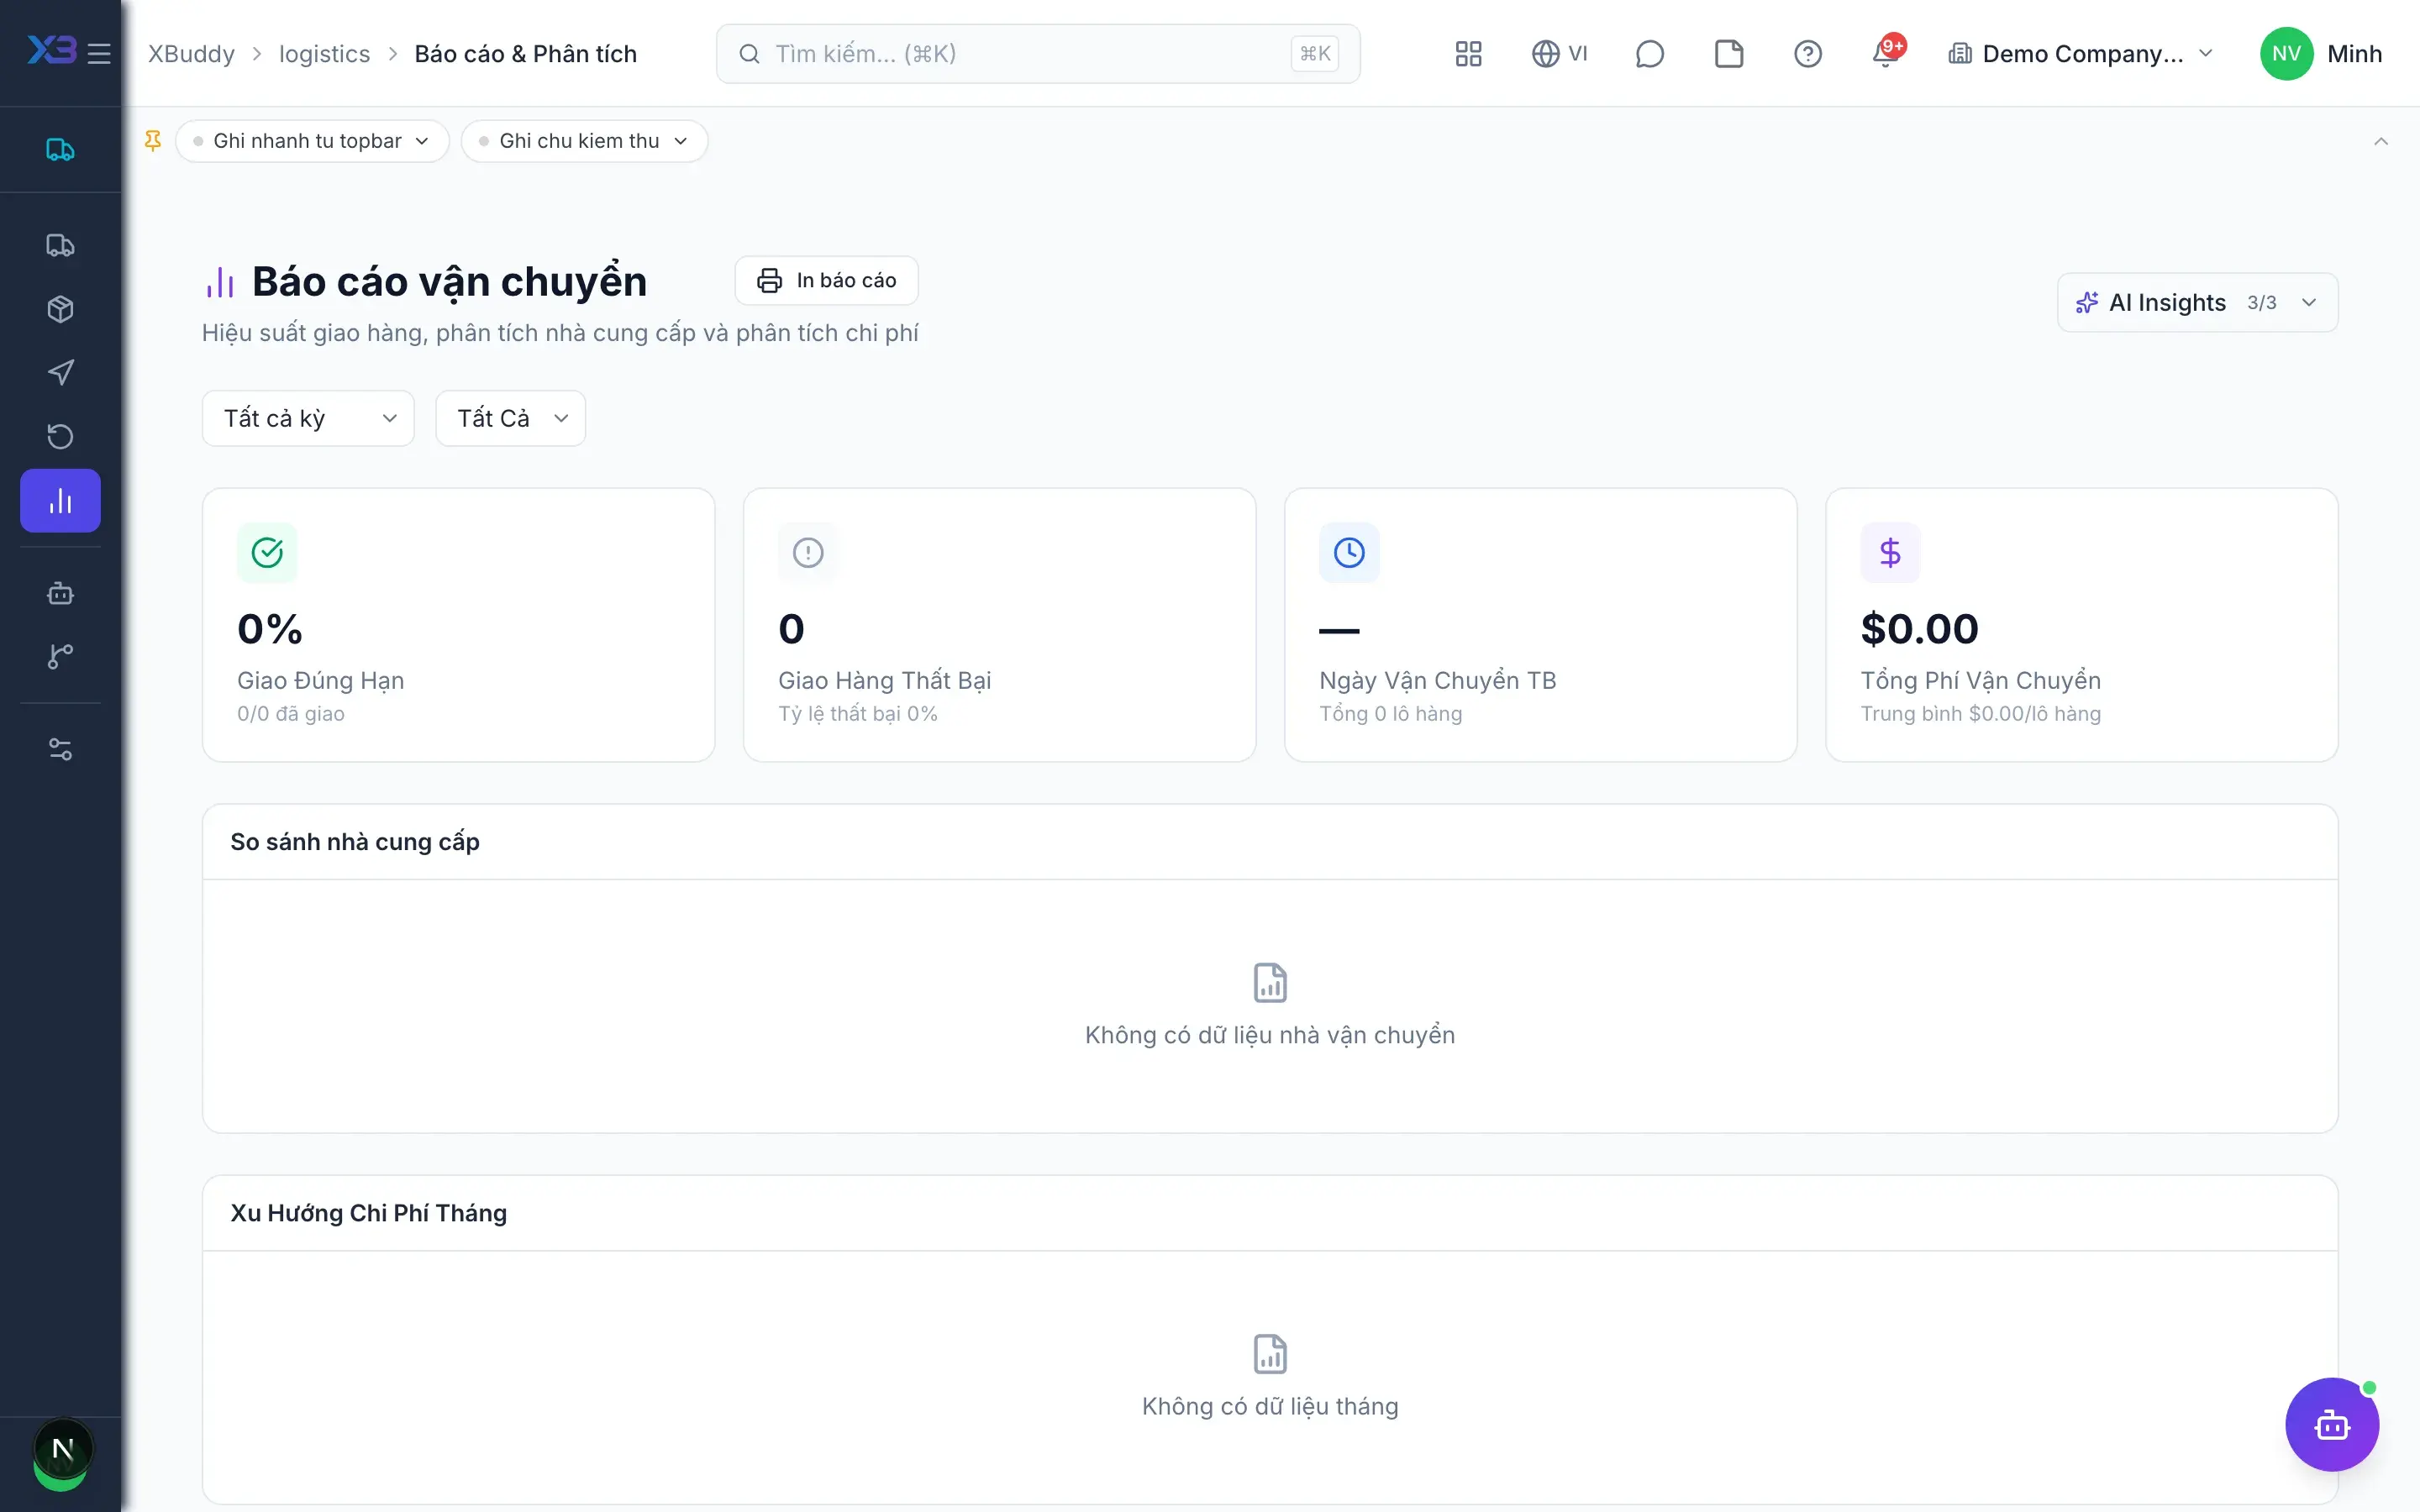Go to XBuddy breadcrumb link
Image resolution: width=2420 pixels, height=1512 pixels.
tap(191, 53)
